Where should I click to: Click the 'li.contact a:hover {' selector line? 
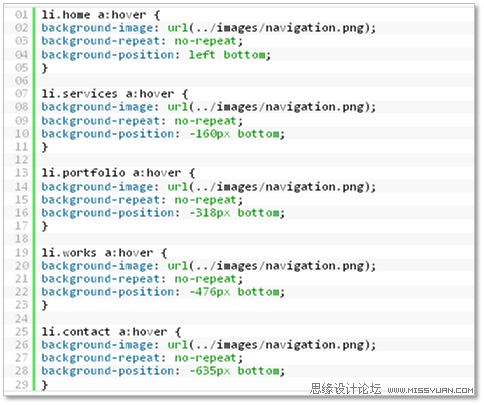[x=111, y=332]
